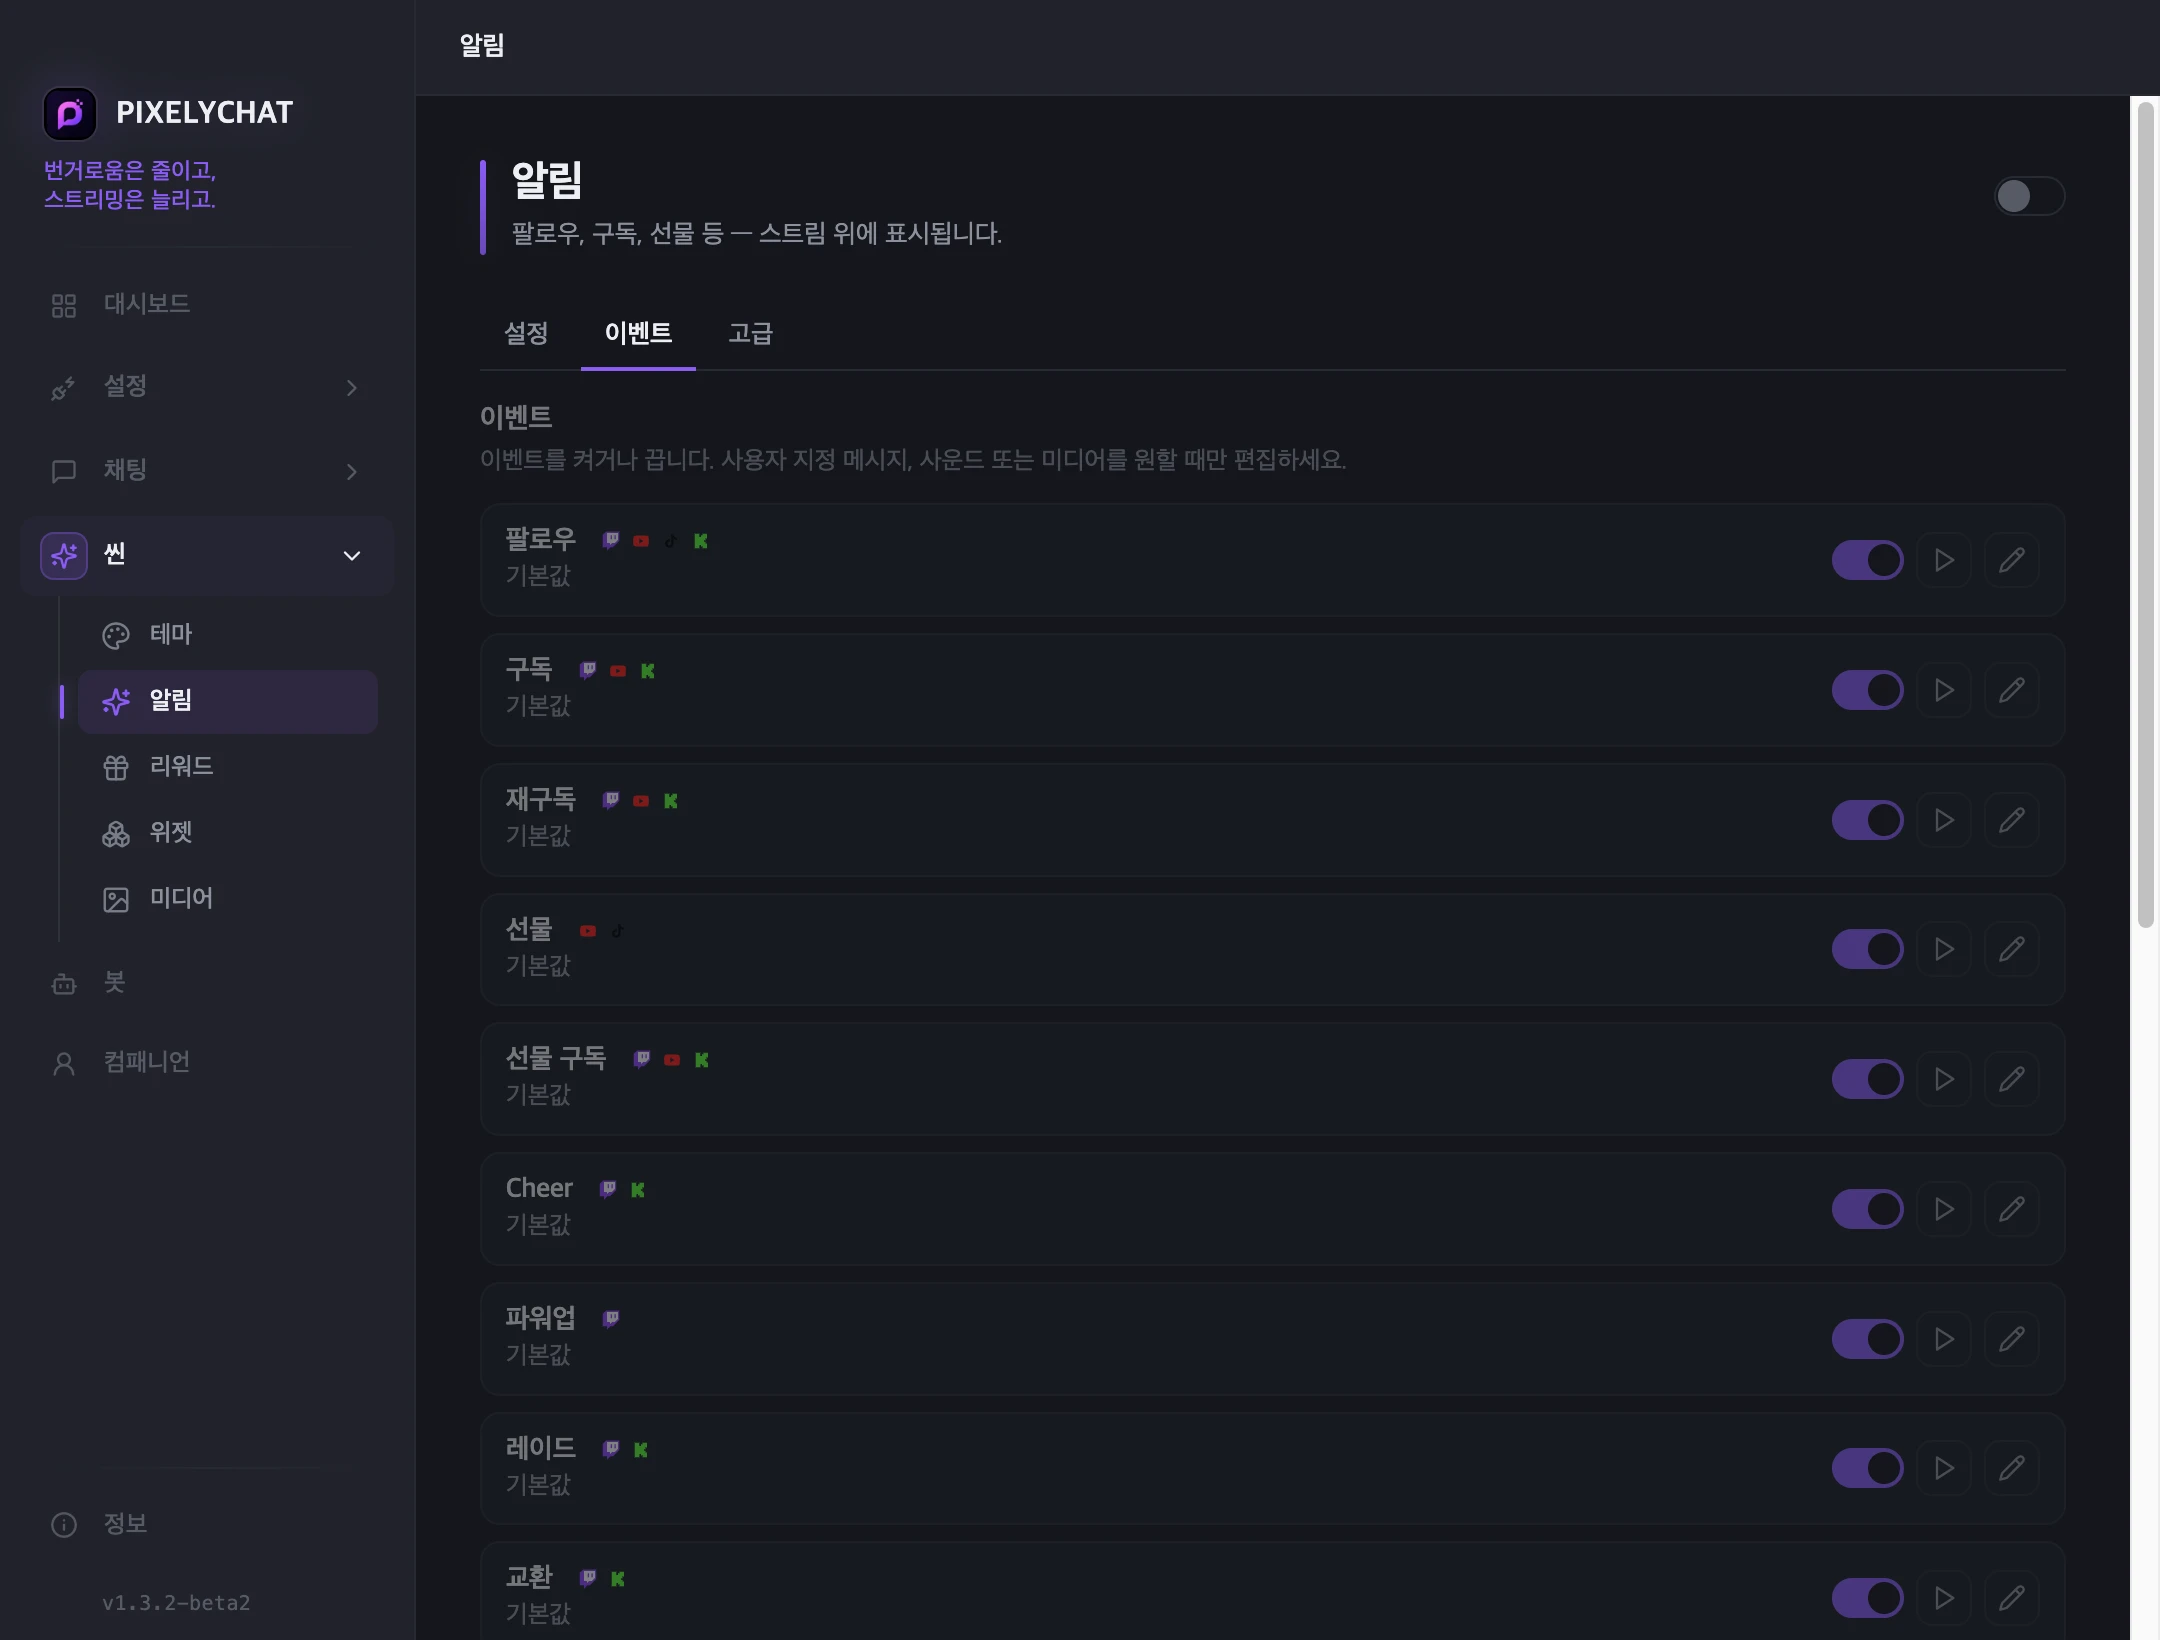Switch to the 고급 tab

pos(751,333)
